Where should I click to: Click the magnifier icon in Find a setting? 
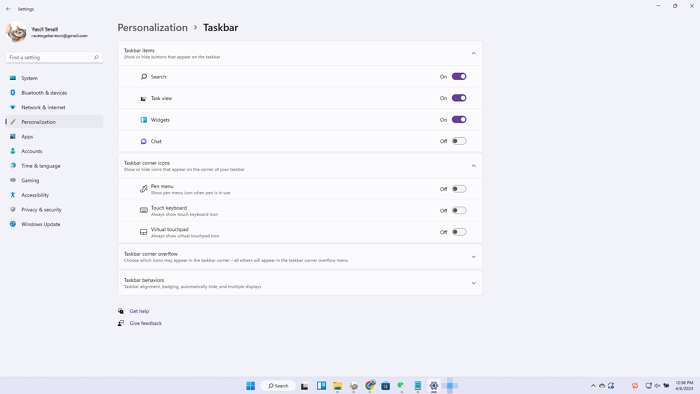(x=96, y=58)
